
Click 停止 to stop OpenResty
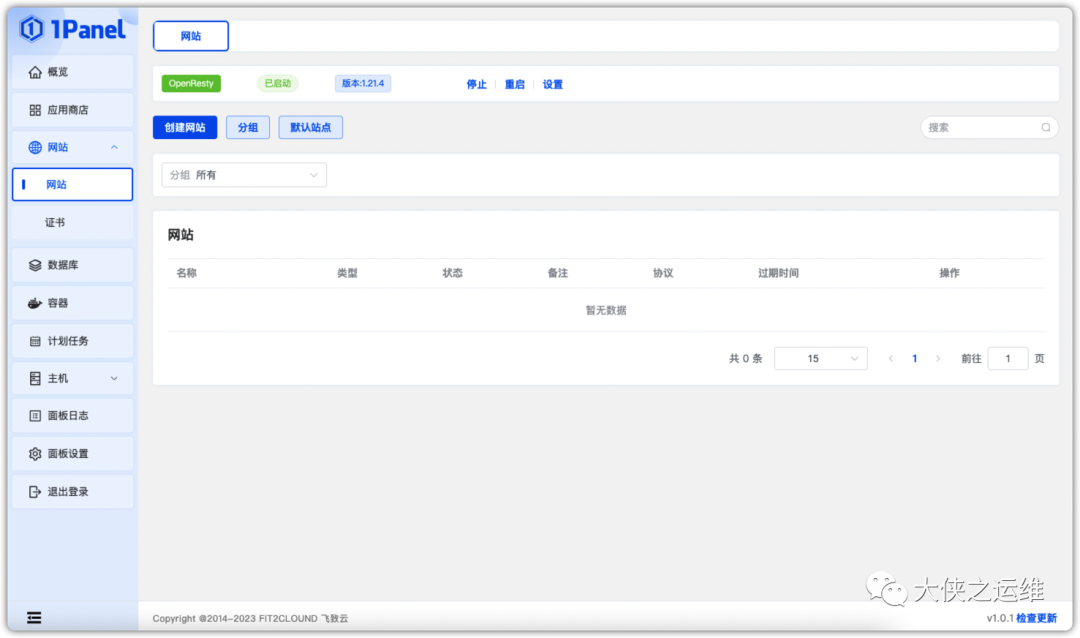(x=477, y=84)
